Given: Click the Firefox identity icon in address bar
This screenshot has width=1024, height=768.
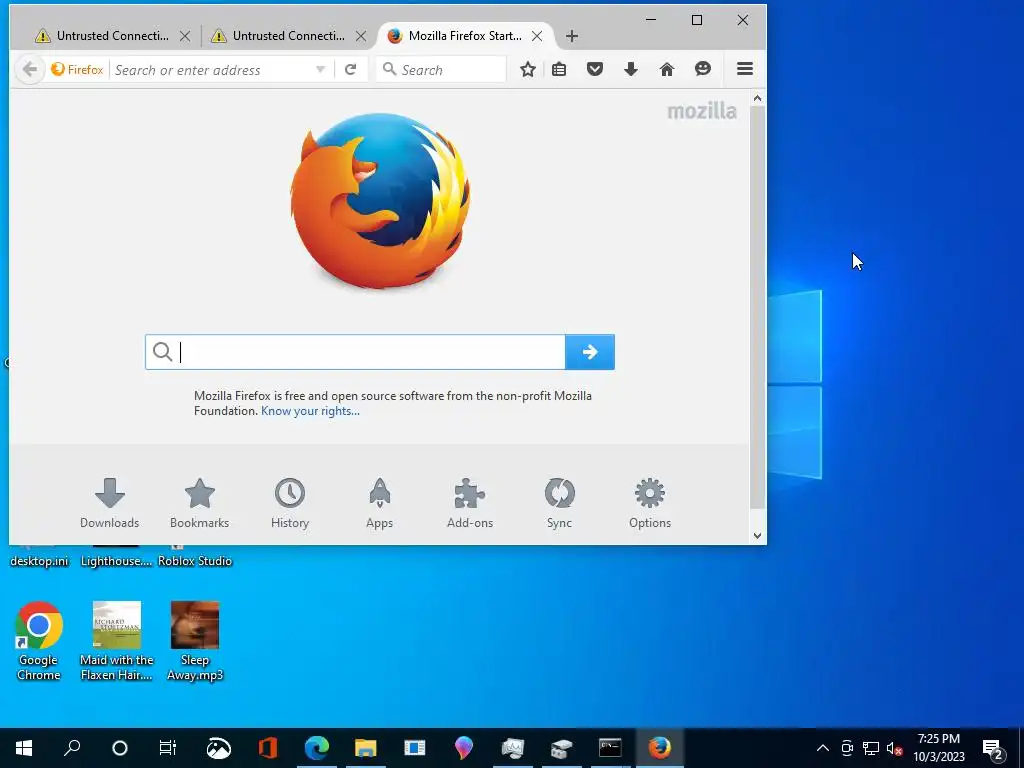Looking at the screenshot, I should [77, 69].
